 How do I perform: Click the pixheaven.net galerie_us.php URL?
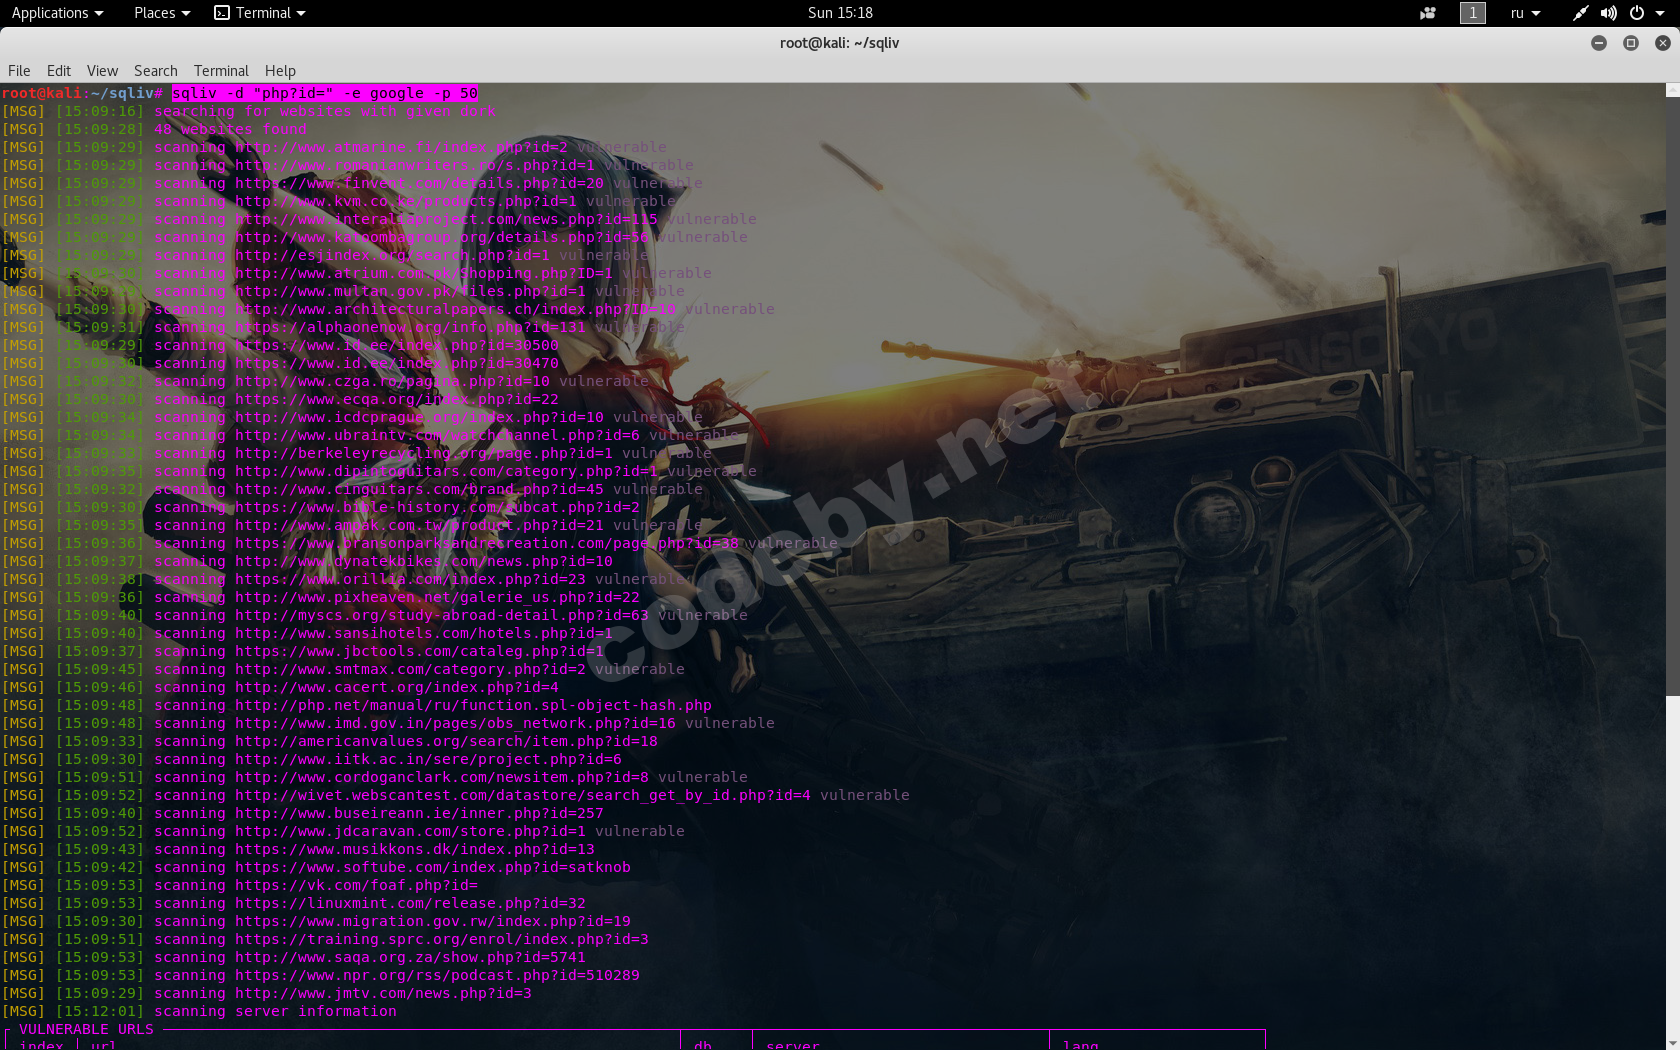437,597
